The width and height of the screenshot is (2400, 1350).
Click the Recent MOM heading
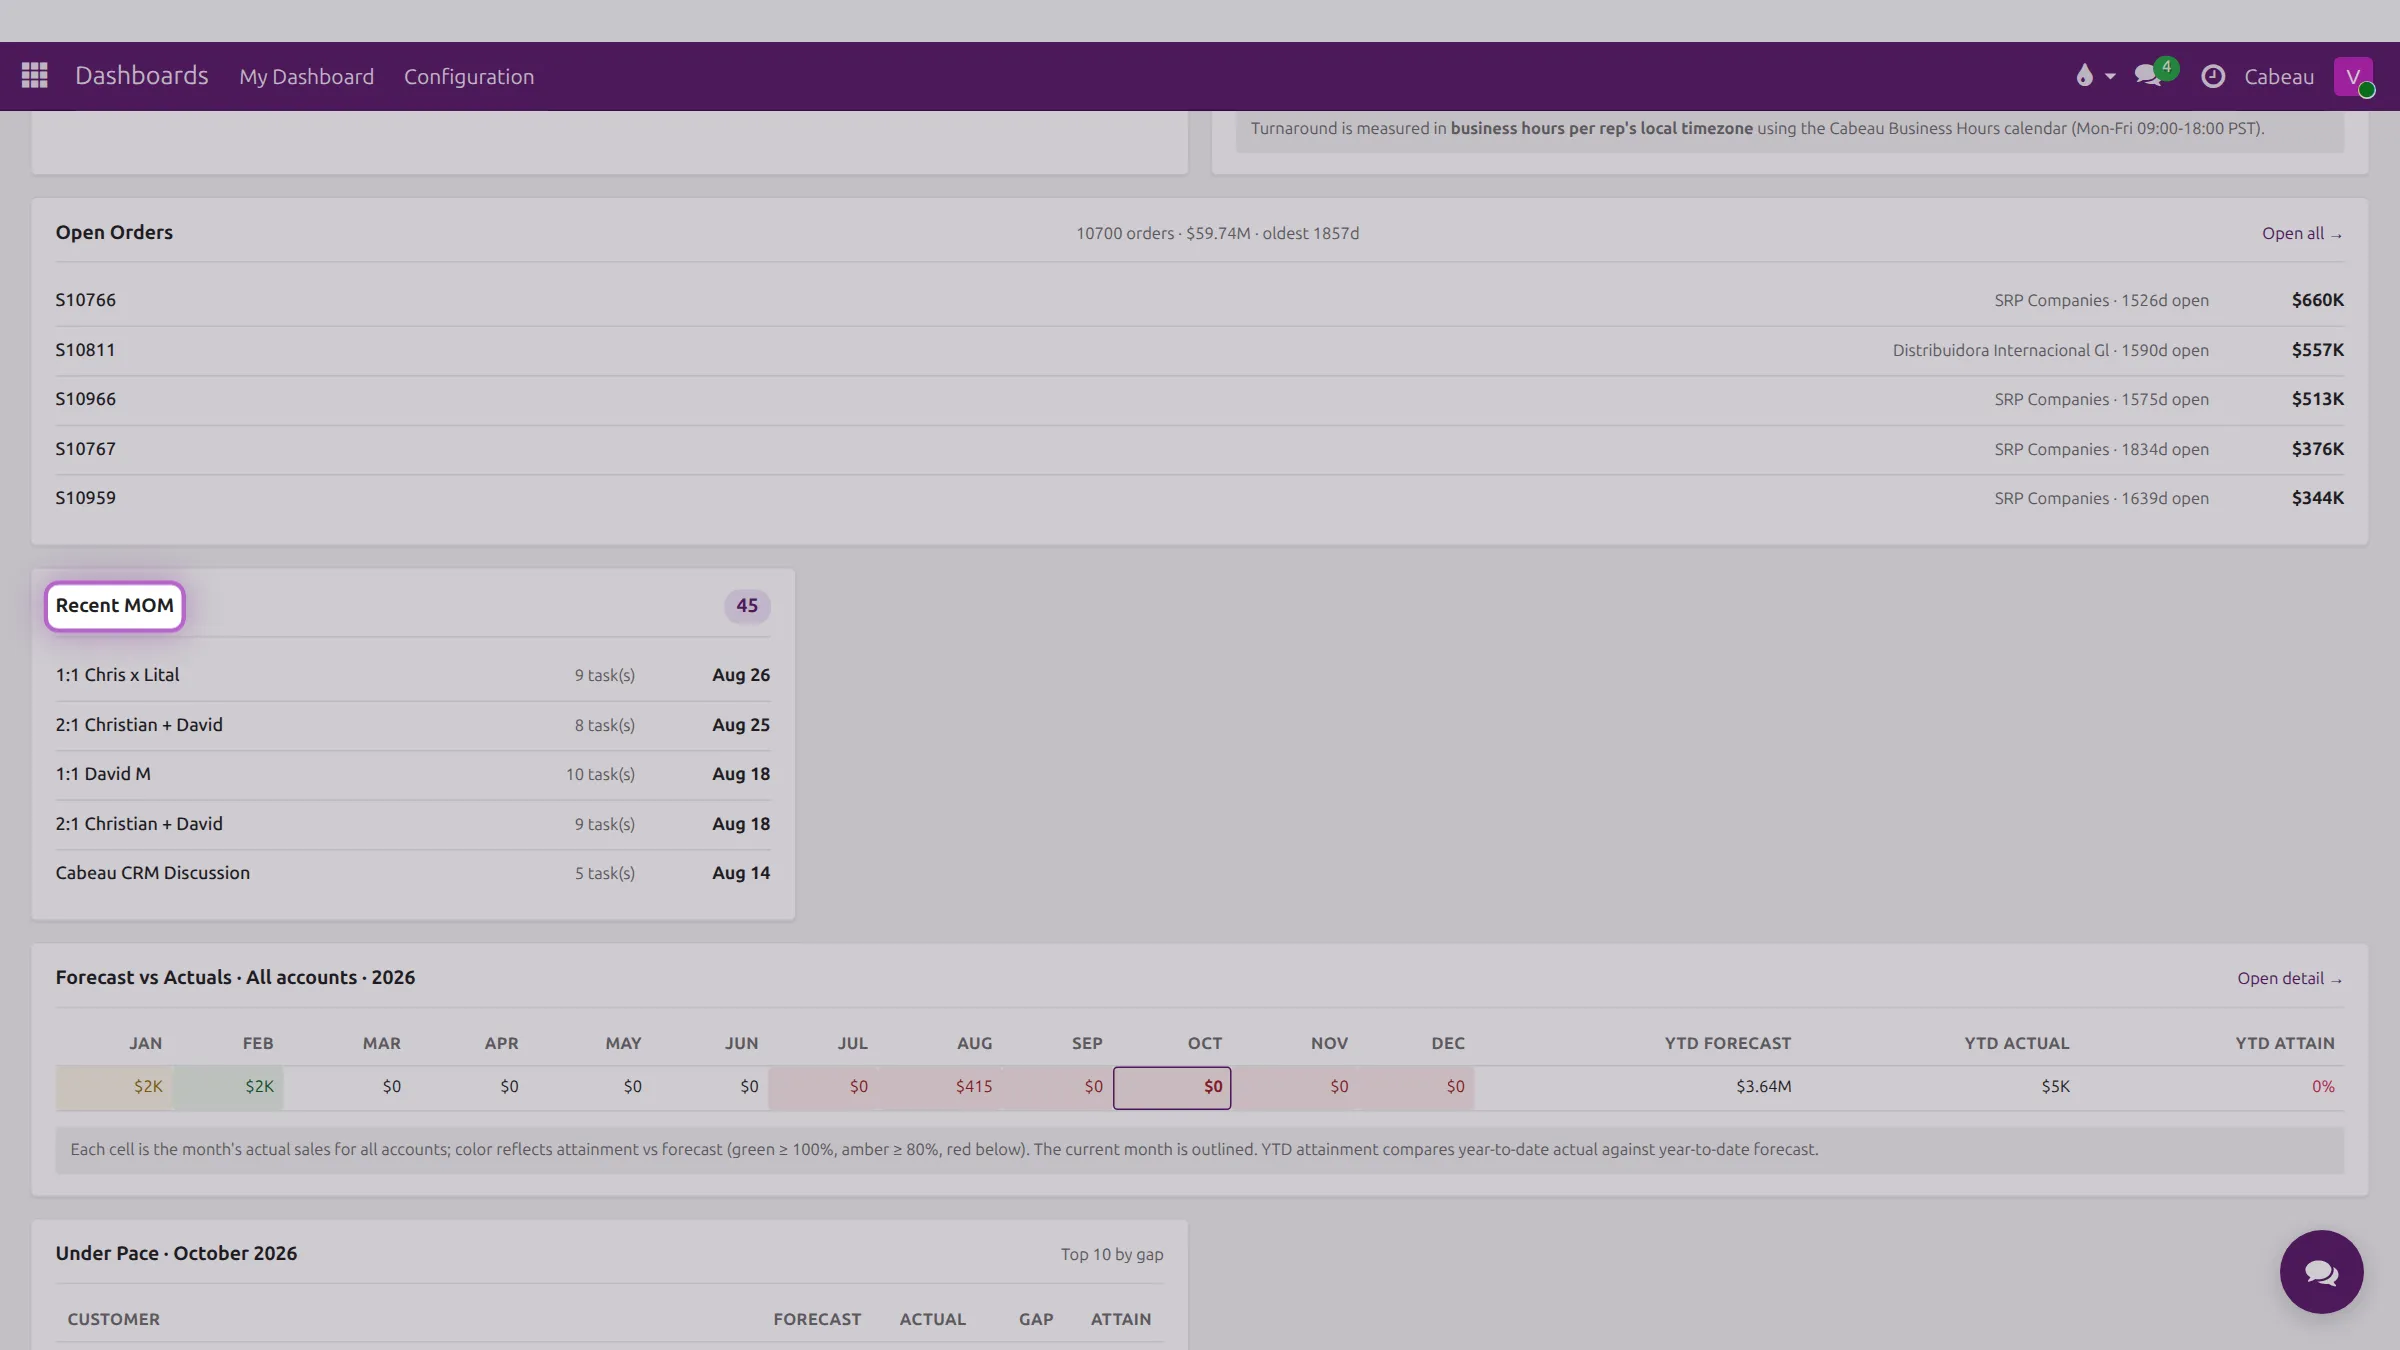click(114, 605)
